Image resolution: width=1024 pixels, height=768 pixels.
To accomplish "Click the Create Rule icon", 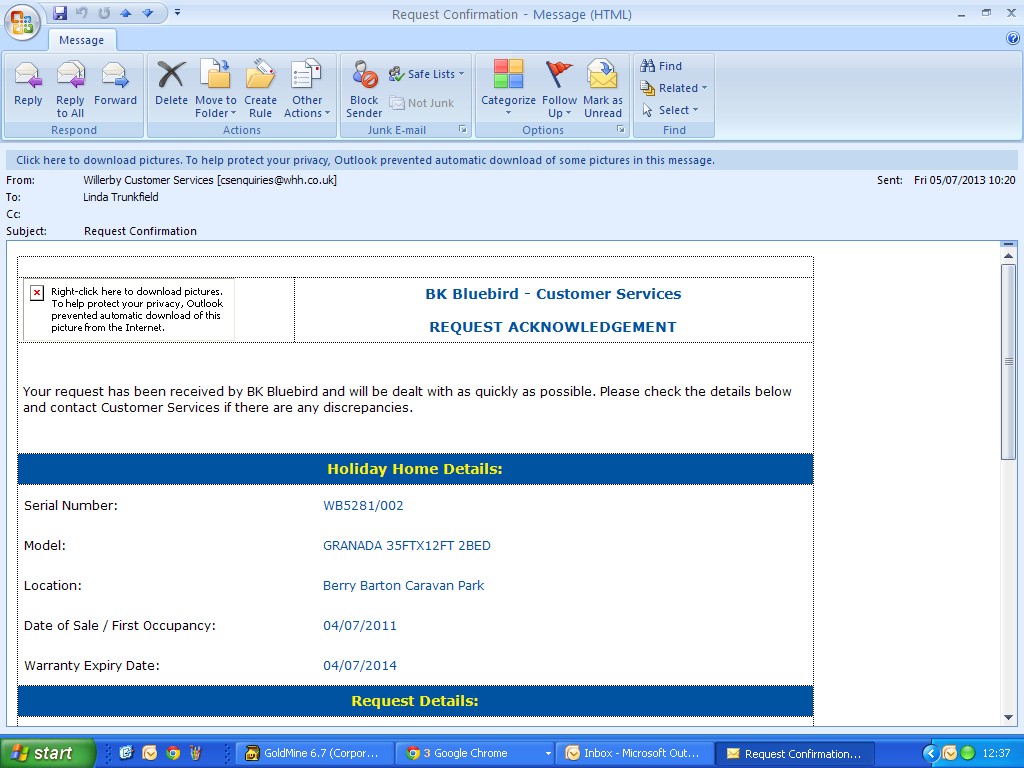I will pyautogui.click(x=260, y=88).
